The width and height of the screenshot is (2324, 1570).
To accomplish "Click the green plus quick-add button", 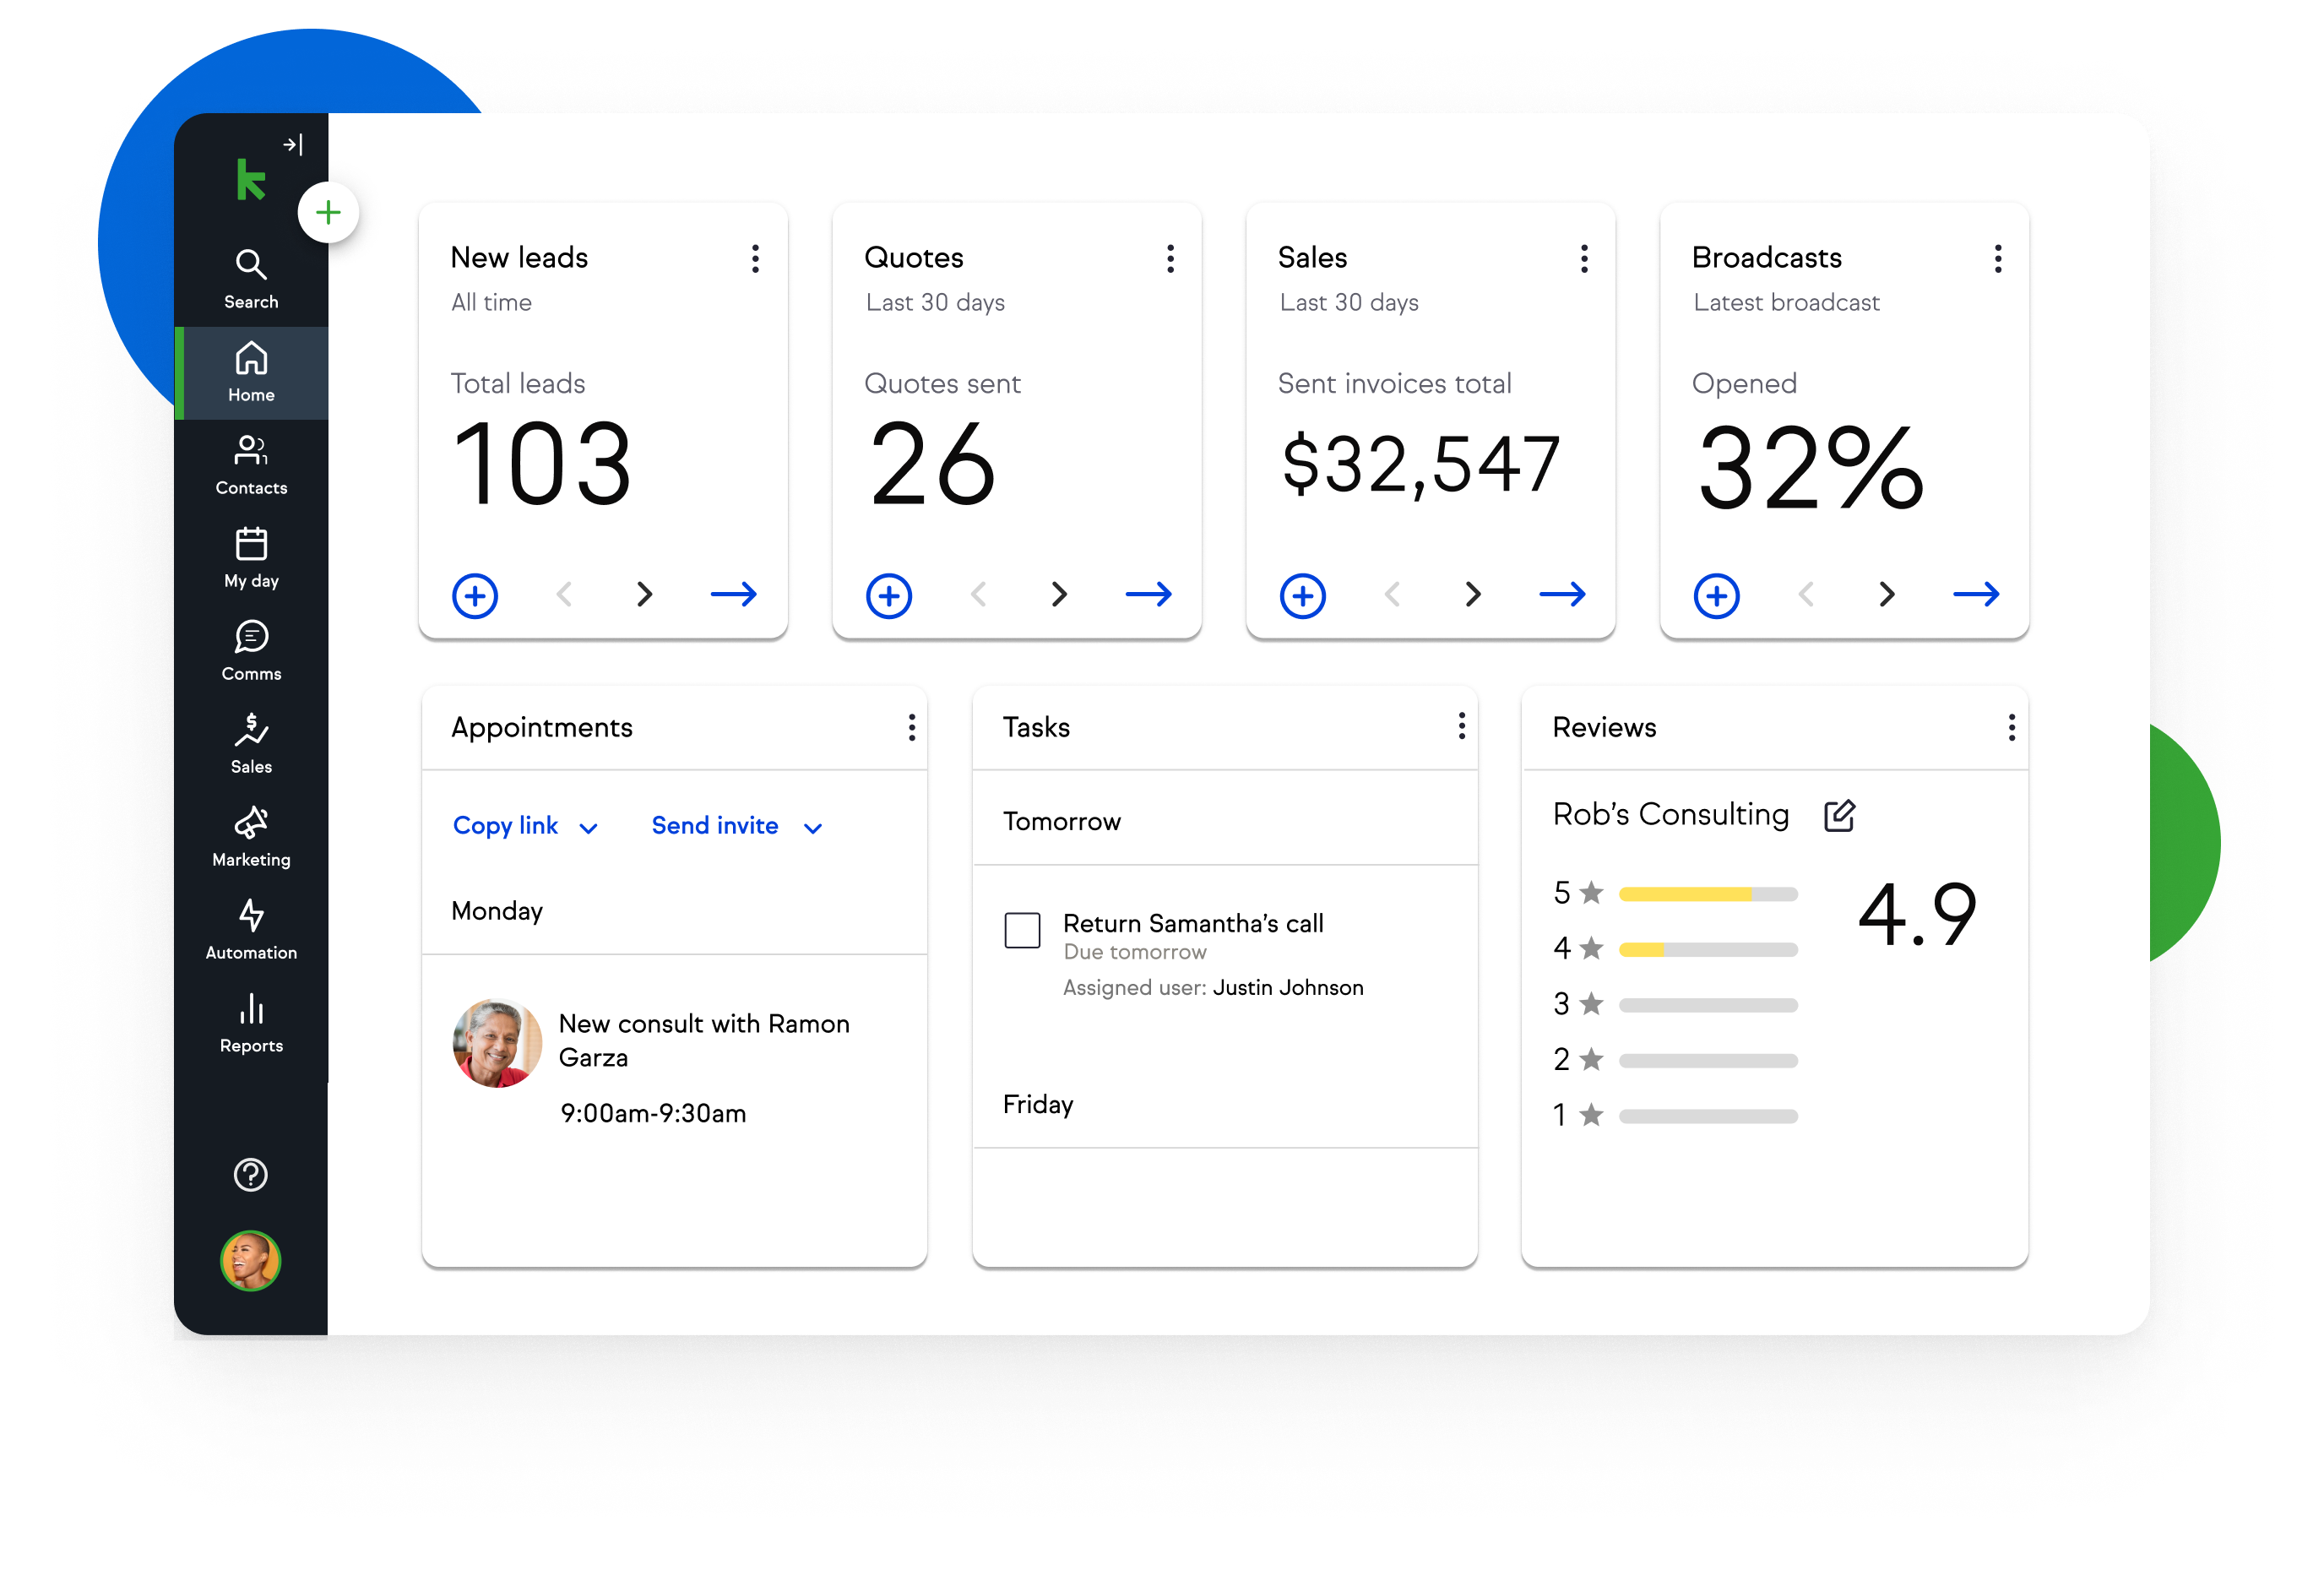I will click(x=328, y=212).
